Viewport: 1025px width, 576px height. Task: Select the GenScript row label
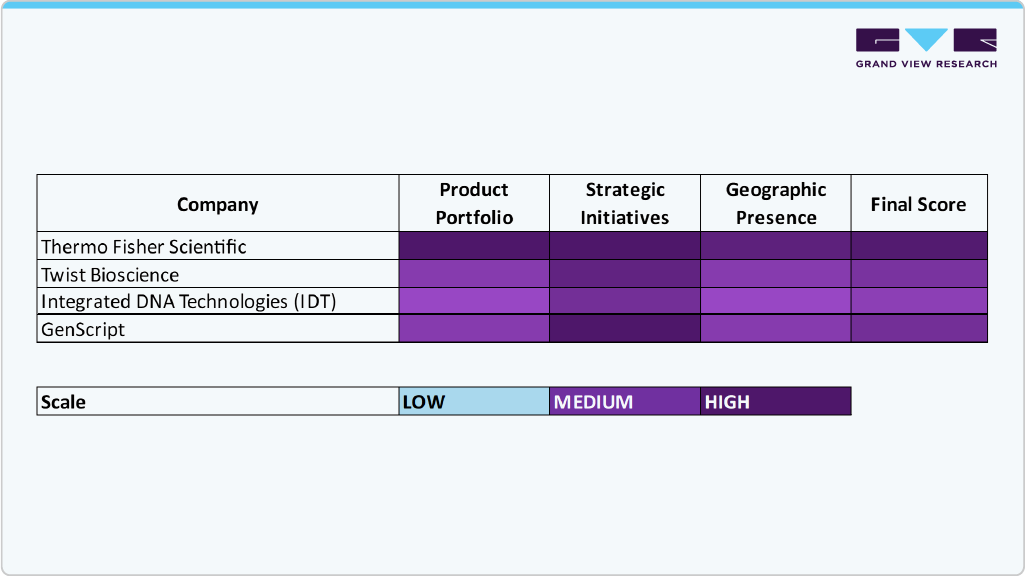pos(84,329)
